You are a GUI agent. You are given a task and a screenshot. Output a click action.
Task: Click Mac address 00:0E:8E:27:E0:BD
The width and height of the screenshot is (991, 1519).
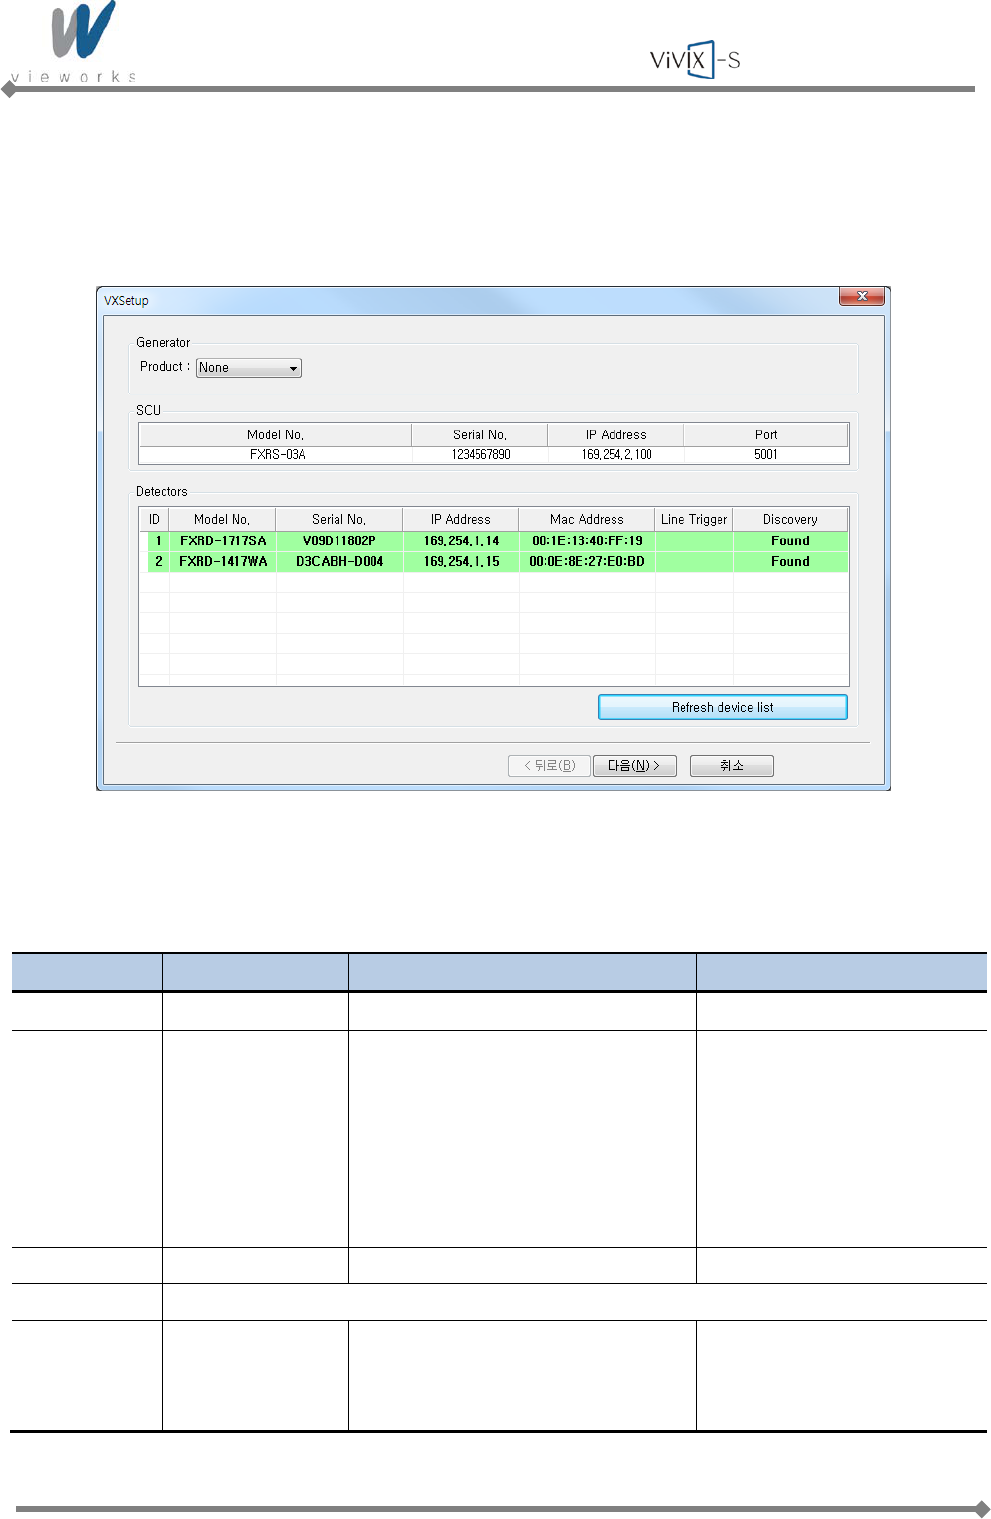587,562
